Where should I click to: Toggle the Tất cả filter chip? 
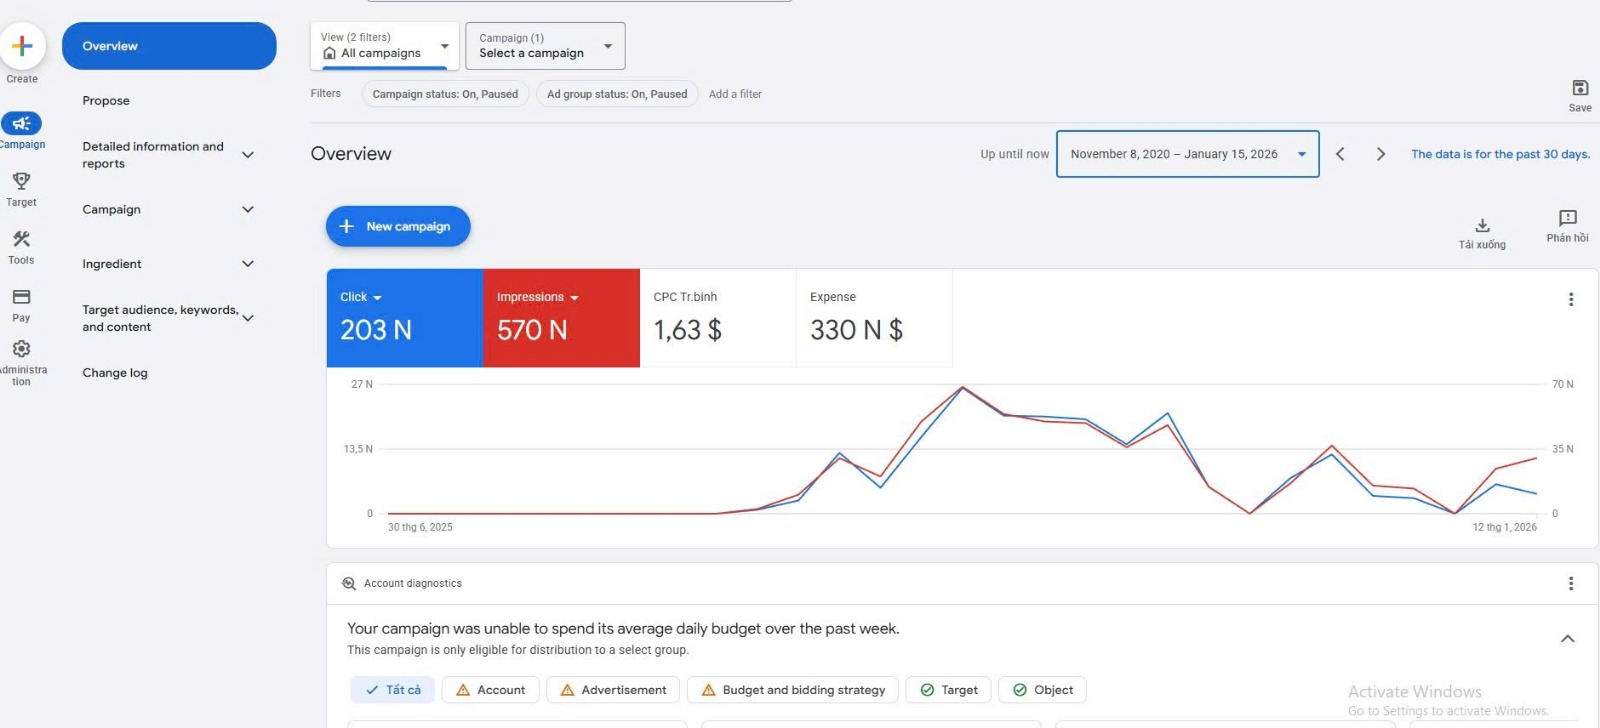[x=393, y=690]
